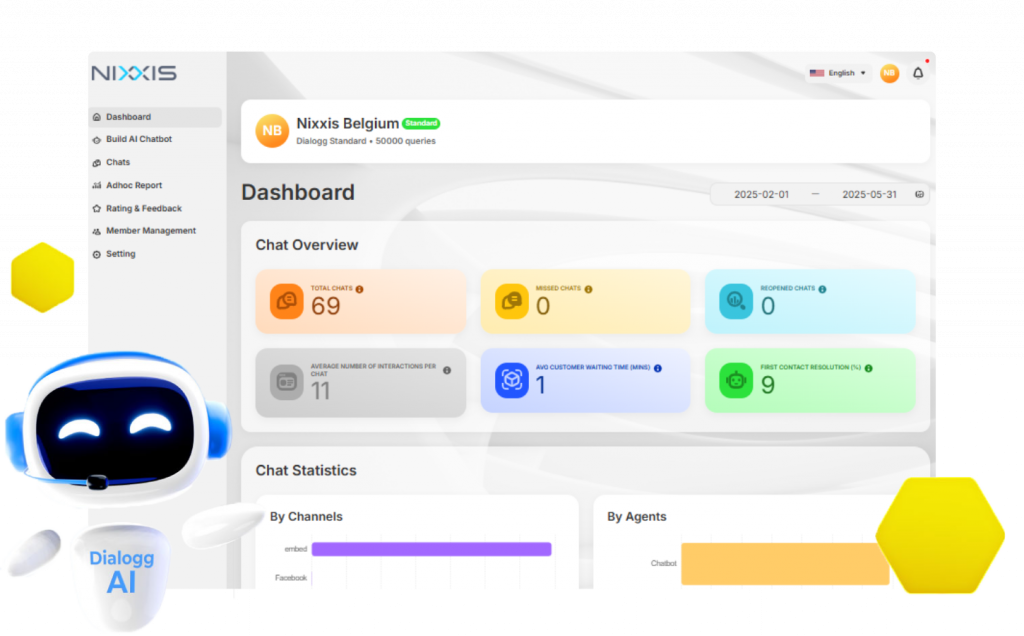
Task: Click the info icon beside First Contact Resolution
Action: pos(869,368)
